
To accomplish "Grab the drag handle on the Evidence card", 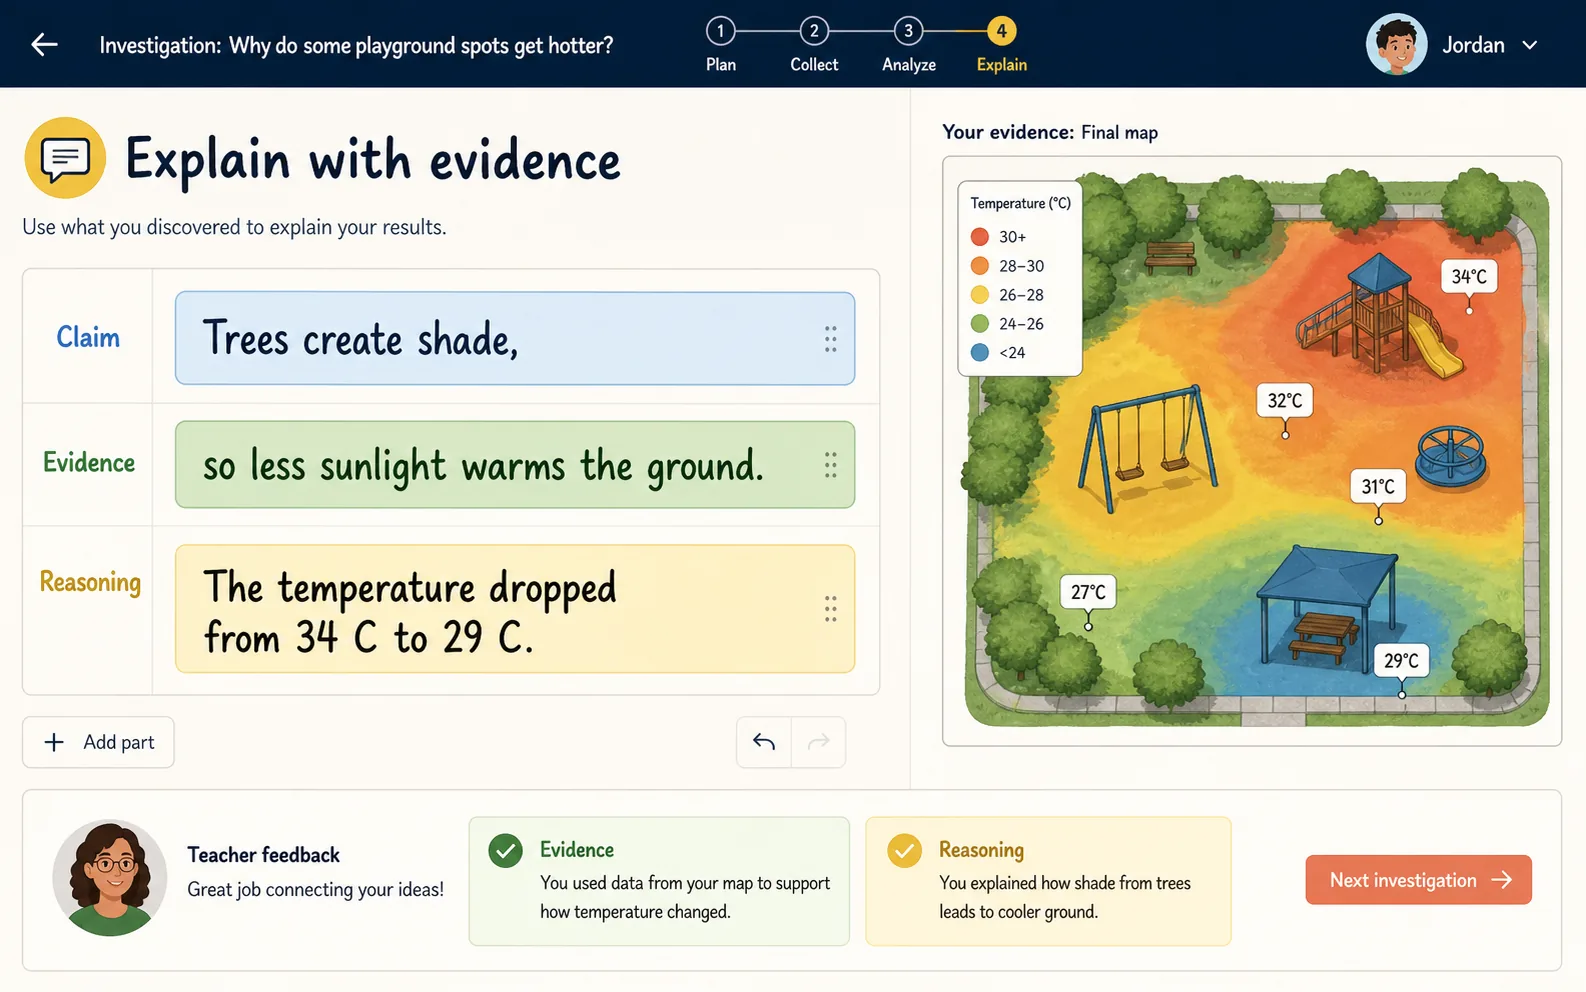I will point(830,464).
